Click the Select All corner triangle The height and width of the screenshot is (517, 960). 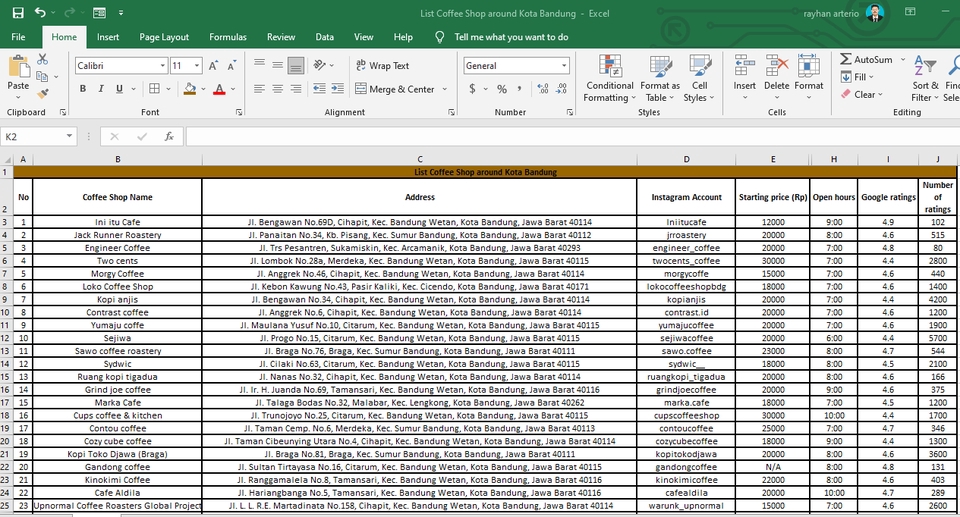(x=7, y=159)
